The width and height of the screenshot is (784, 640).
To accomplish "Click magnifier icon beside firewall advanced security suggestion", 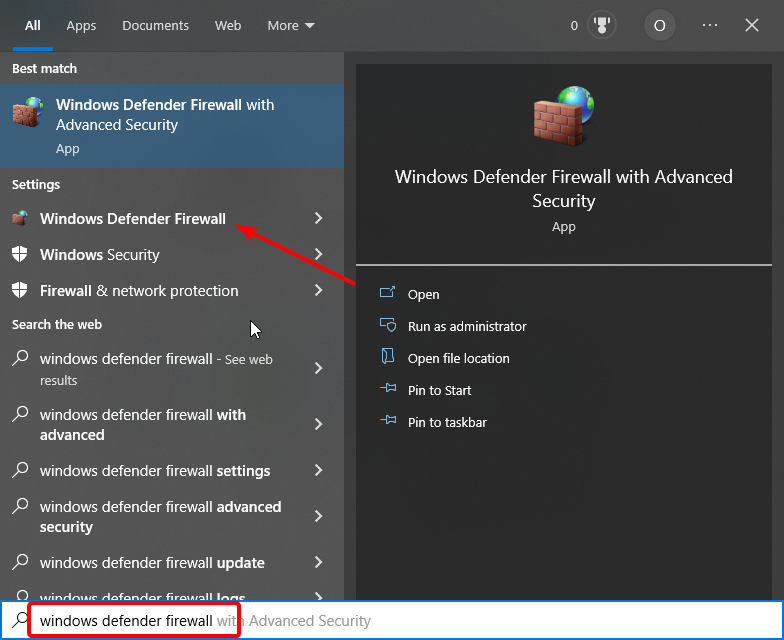I will click(x=20, y=506).
